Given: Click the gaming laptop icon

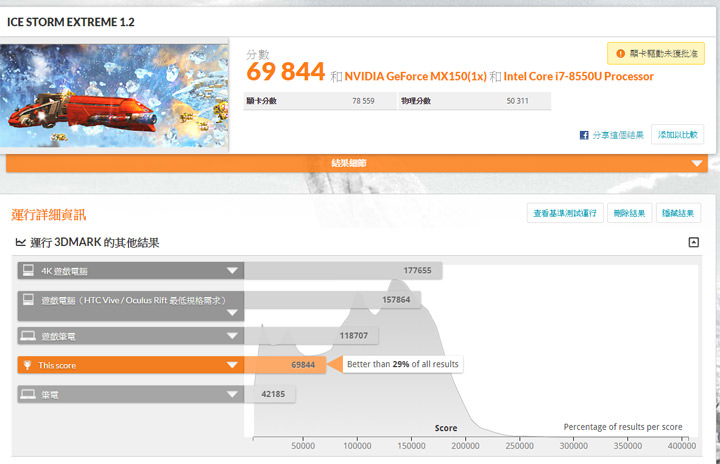Looking at the screenshot, I should 28,336.
